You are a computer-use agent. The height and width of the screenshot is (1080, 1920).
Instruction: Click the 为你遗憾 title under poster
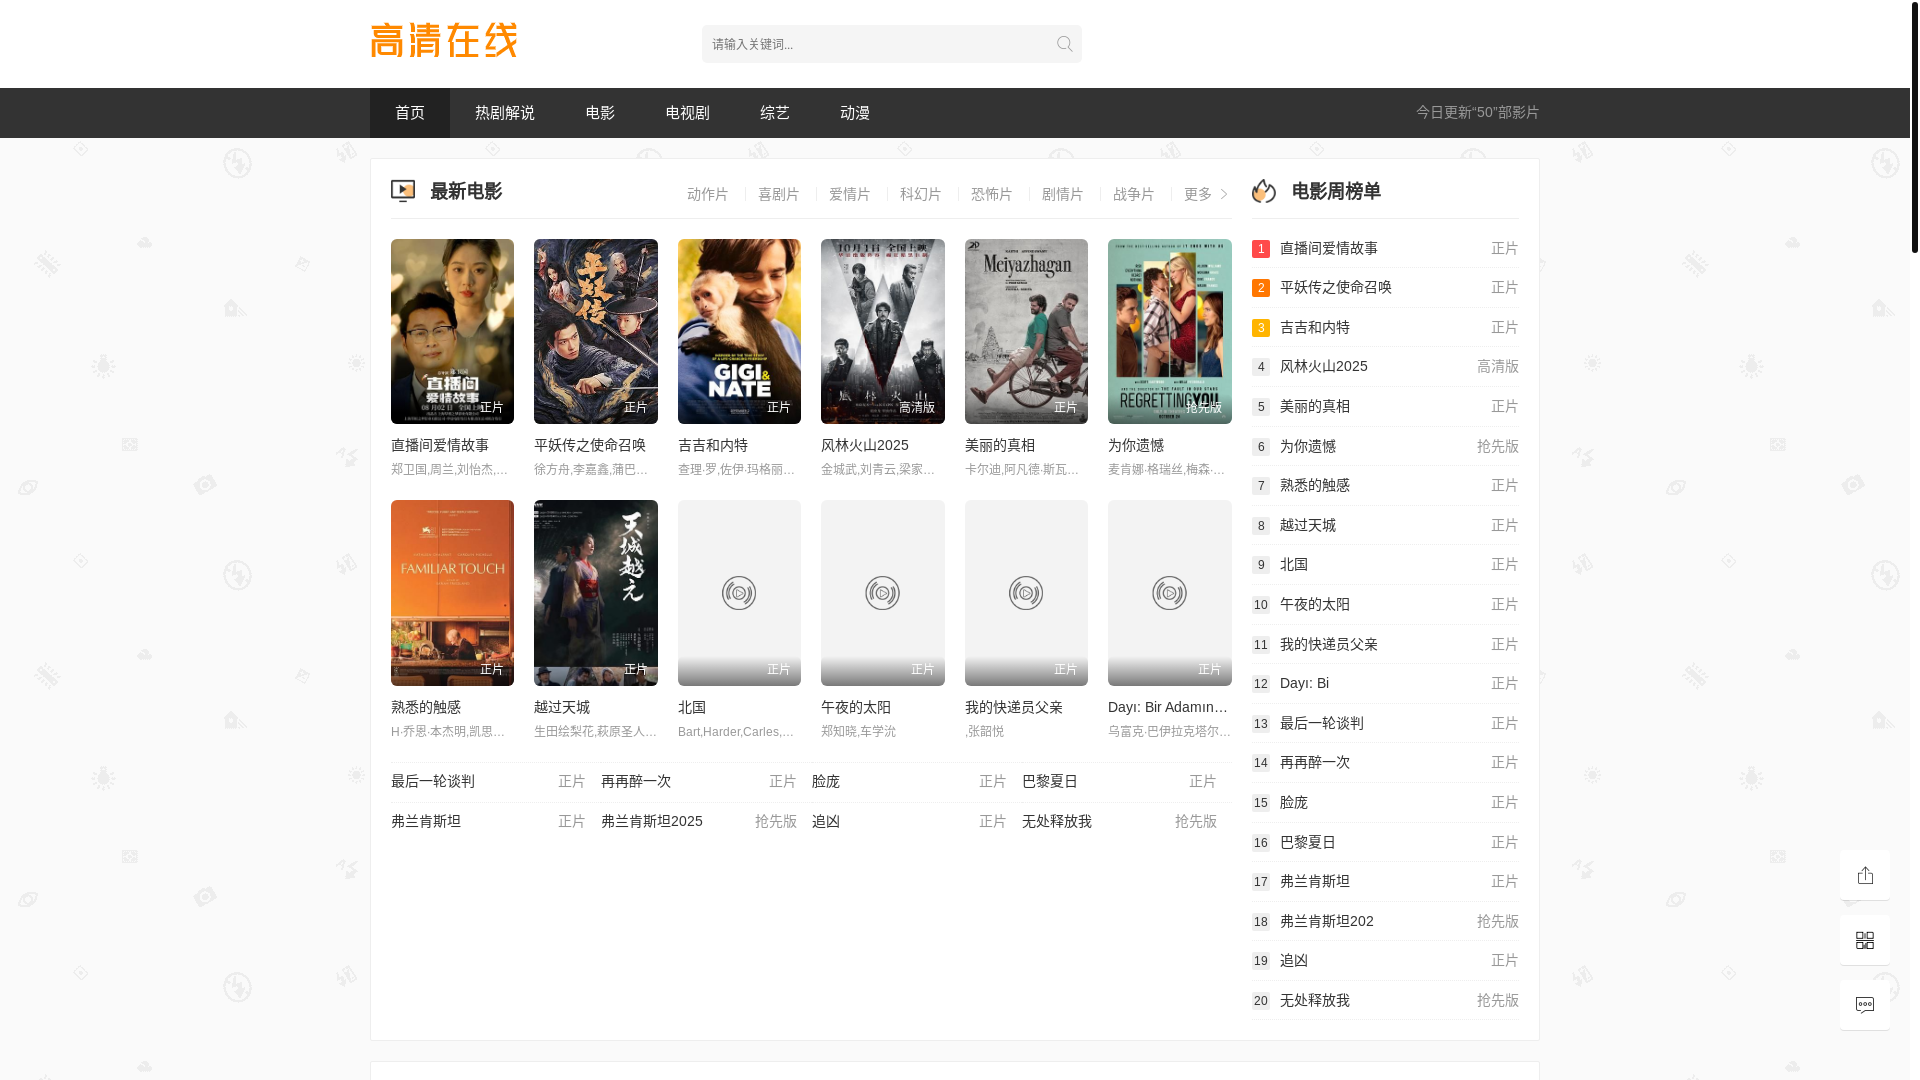(x=1136, y=445)
